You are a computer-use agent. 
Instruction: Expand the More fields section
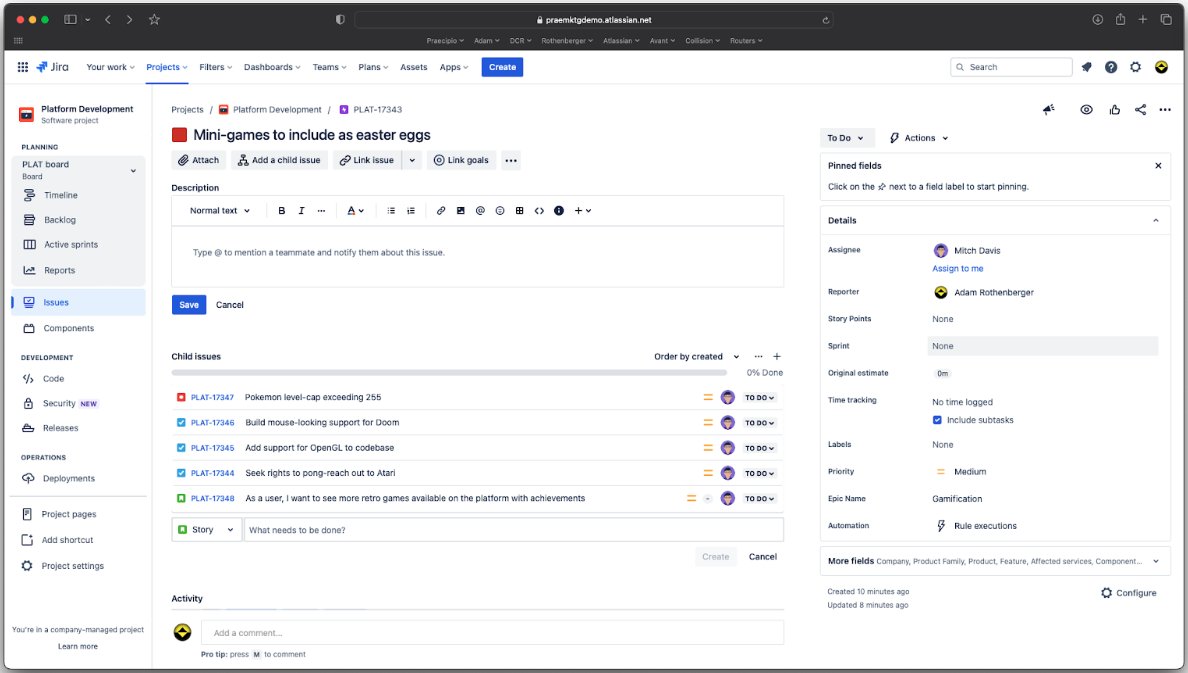tap(1155, 562)
